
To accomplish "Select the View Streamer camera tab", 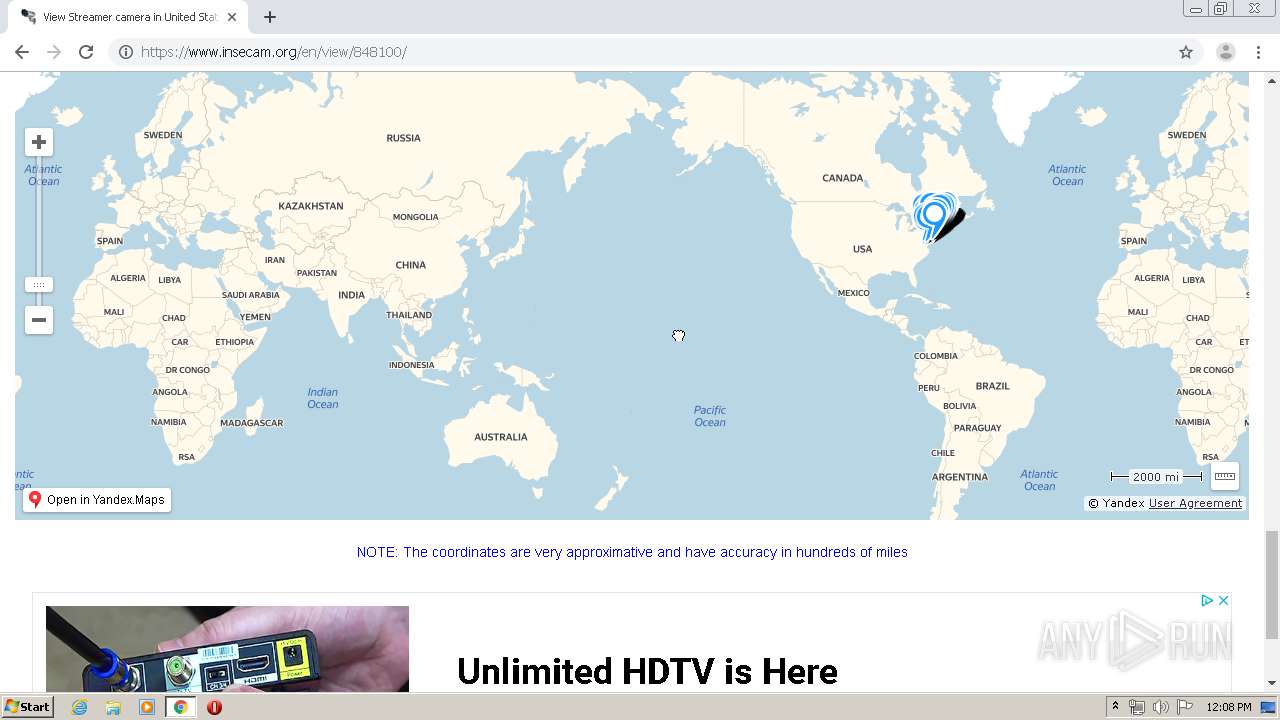I will 130,17.
